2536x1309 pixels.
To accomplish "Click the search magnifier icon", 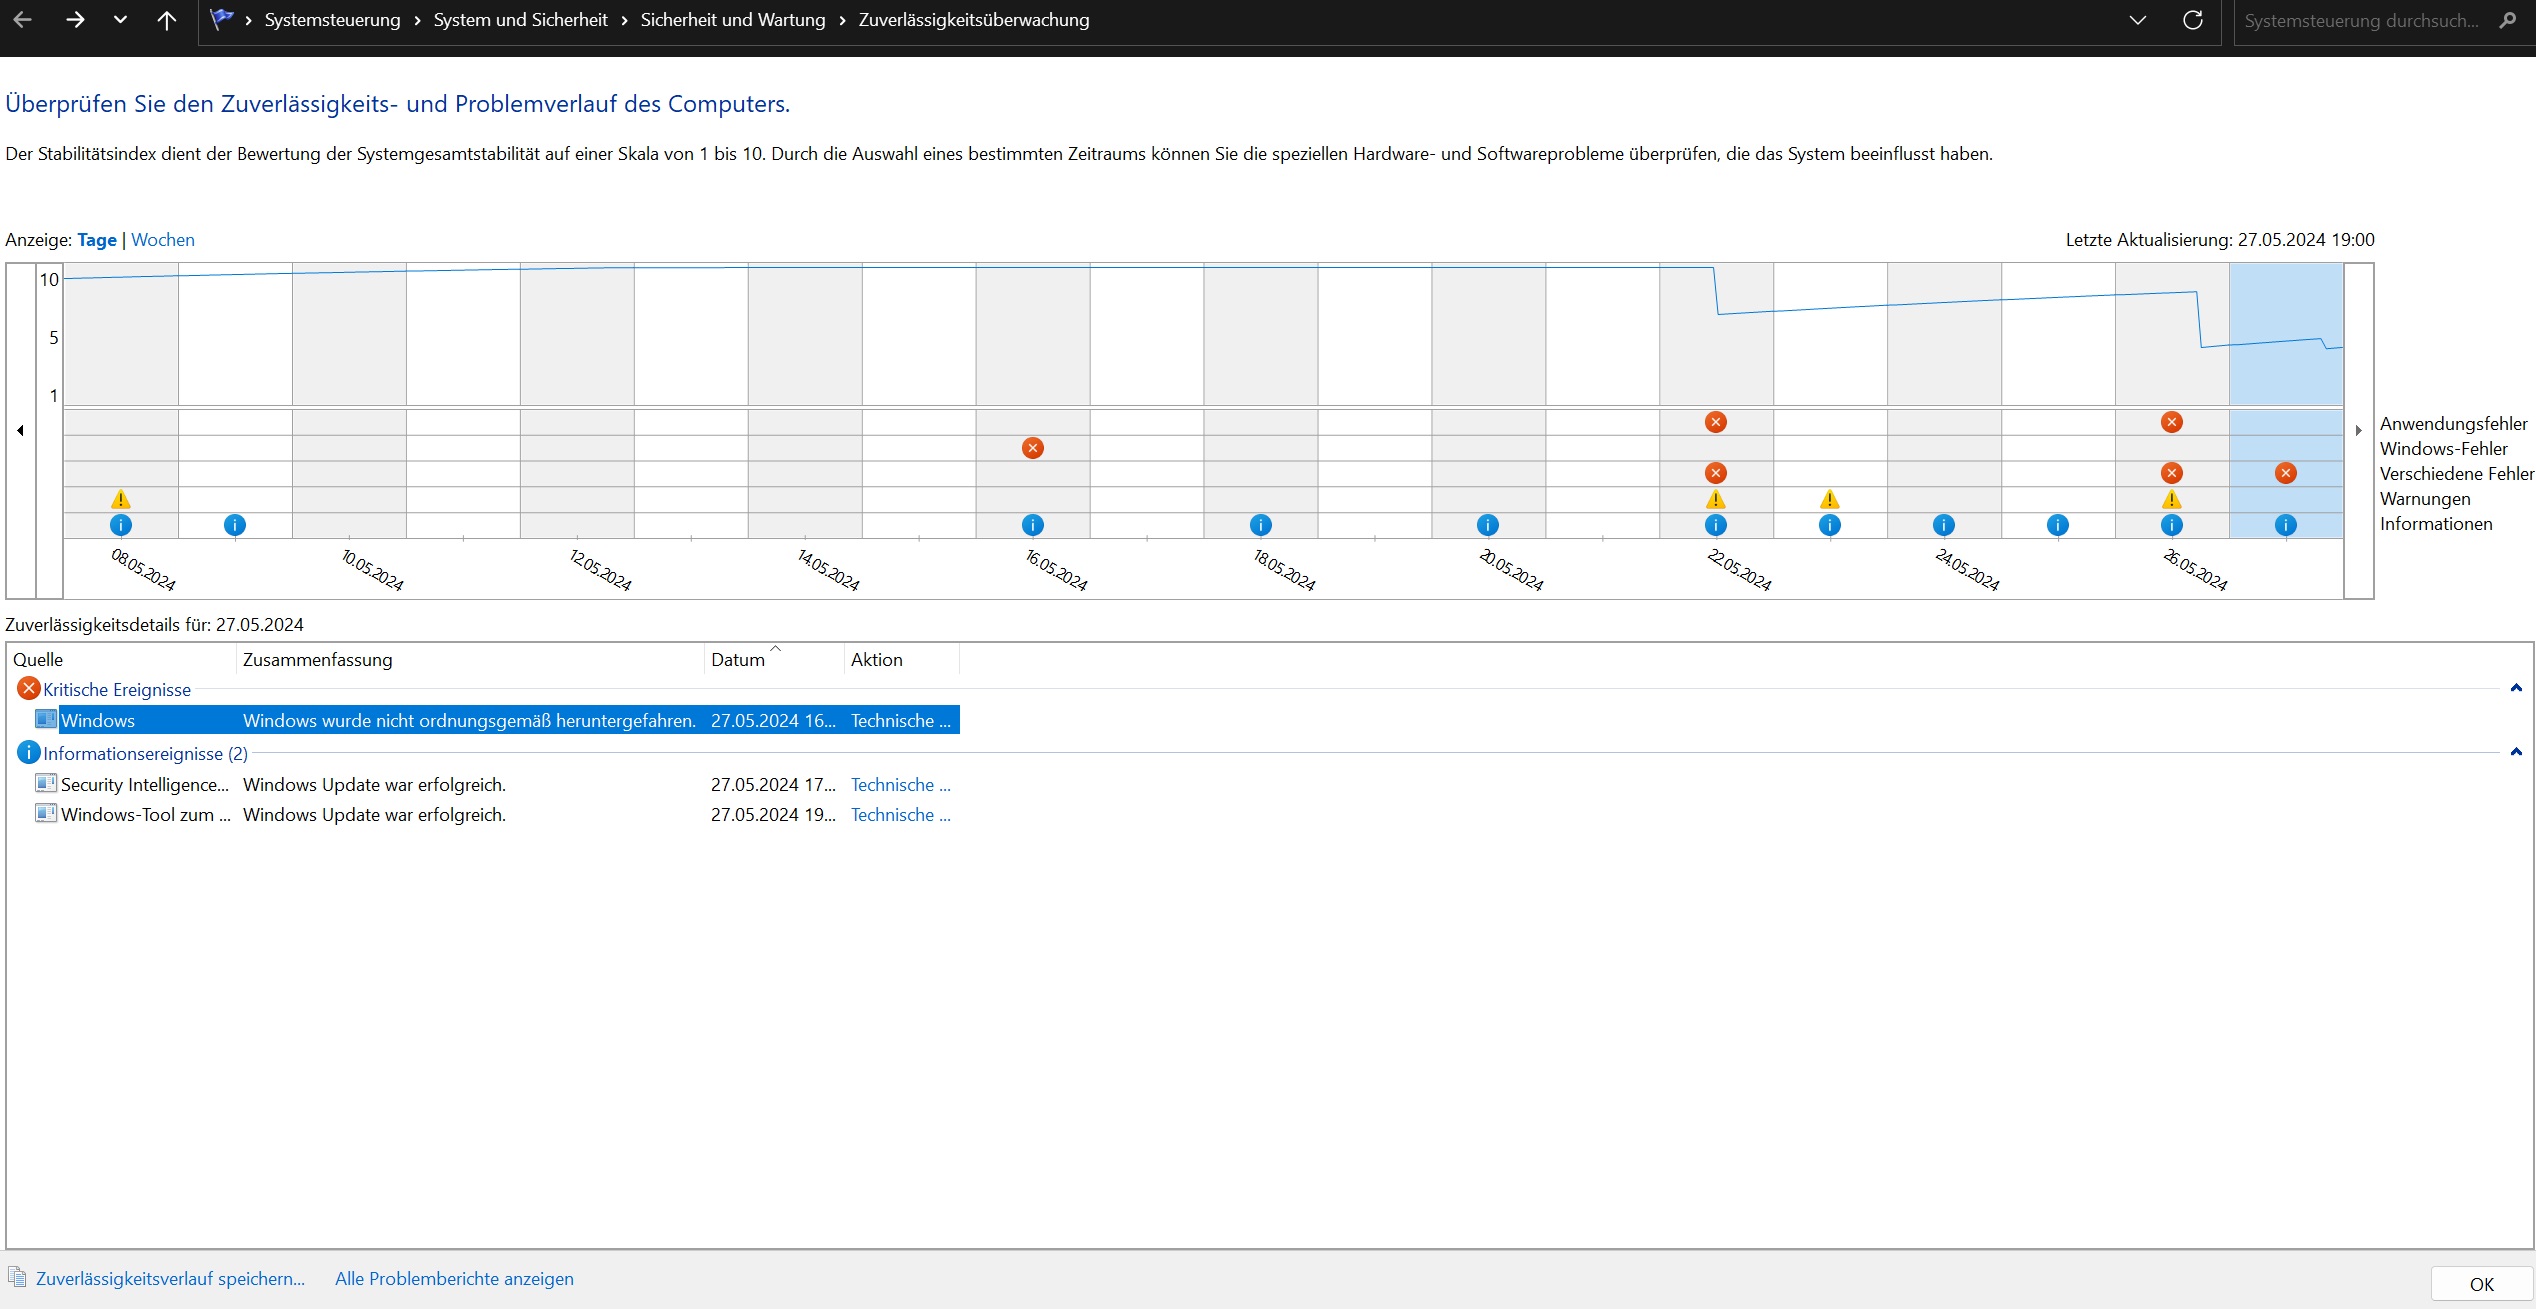I will (2508, 20).
